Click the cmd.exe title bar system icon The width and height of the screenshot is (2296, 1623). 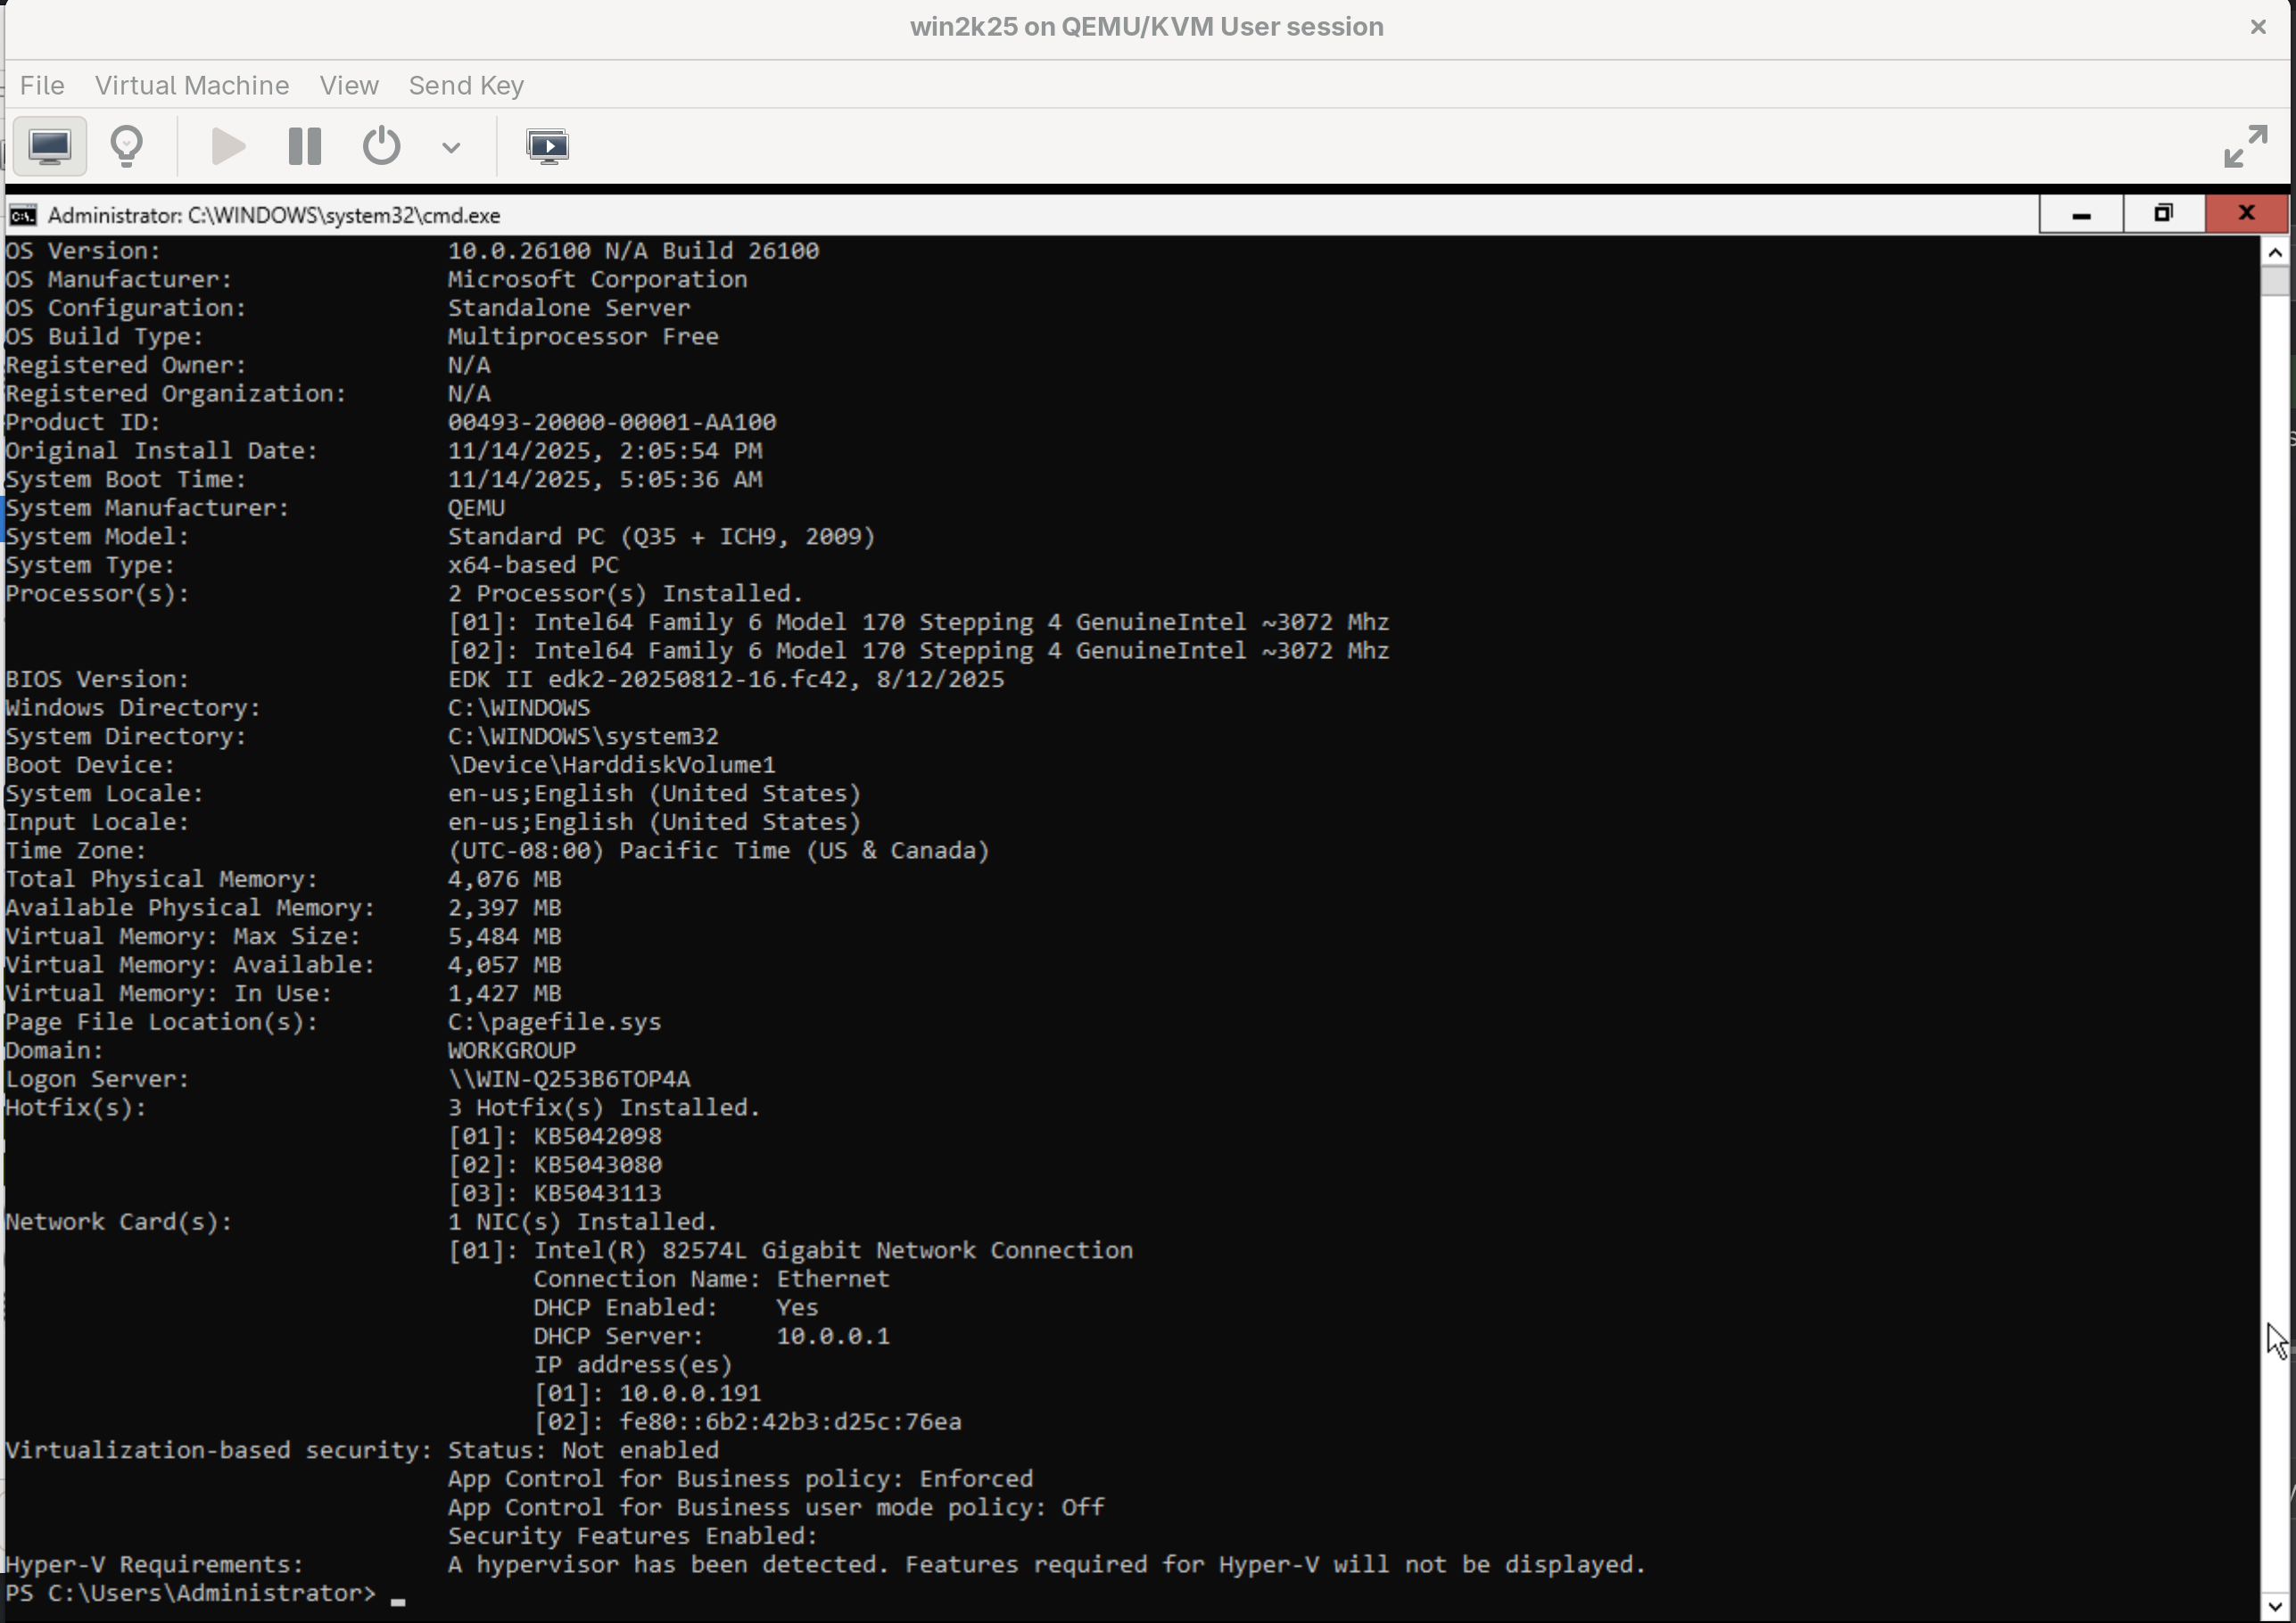tap(23, 215)
